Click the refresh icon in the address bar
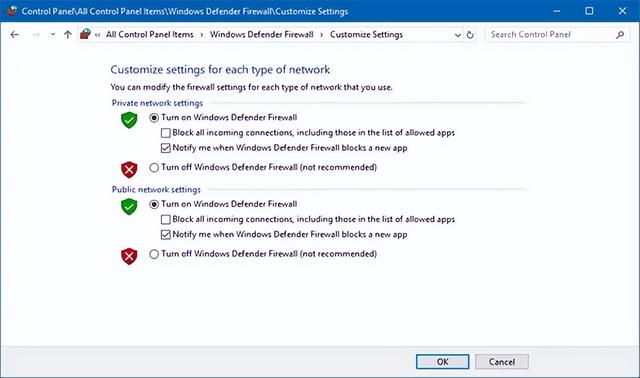Image resolution: width=640 pixels, height=378 pixels. coord(470,35)
